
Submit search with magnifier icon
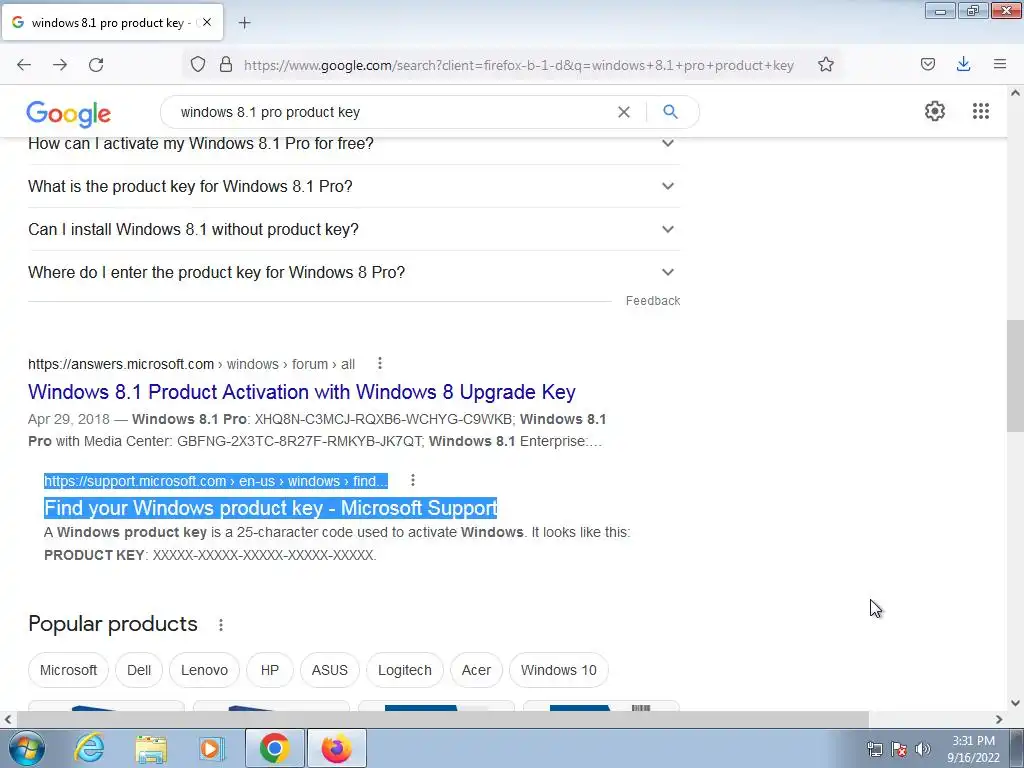(670, 112)
